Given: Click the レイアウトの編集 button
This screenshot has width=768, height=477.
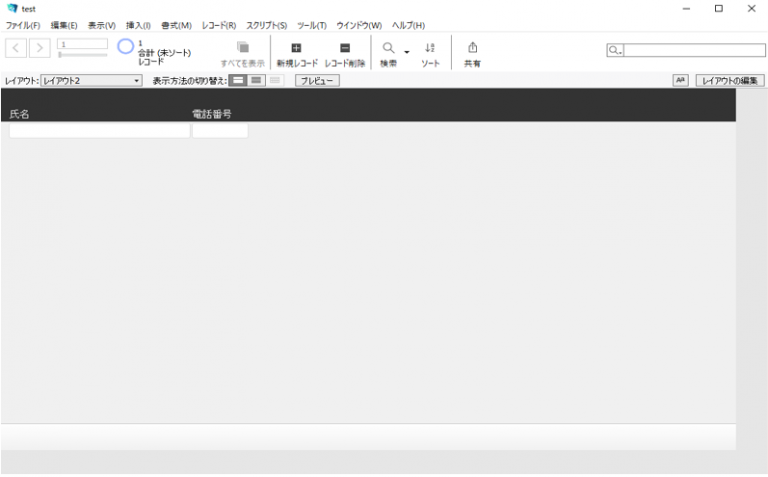Looking at the screenshot, I should pos(730,80).
